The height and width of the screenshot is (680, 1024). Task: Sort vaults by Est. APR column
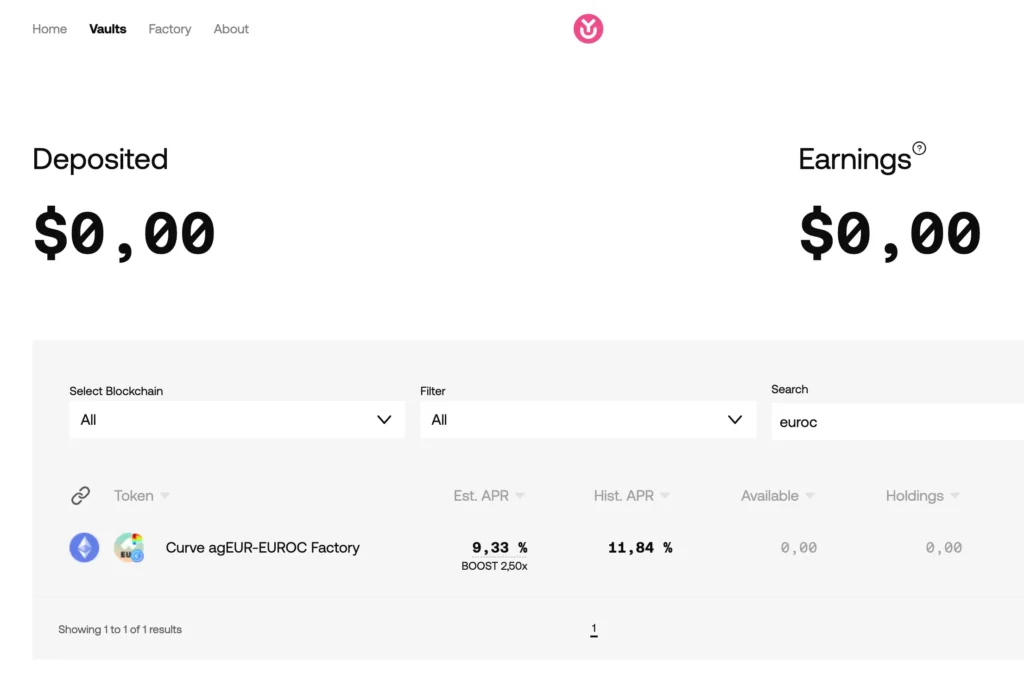488,496
